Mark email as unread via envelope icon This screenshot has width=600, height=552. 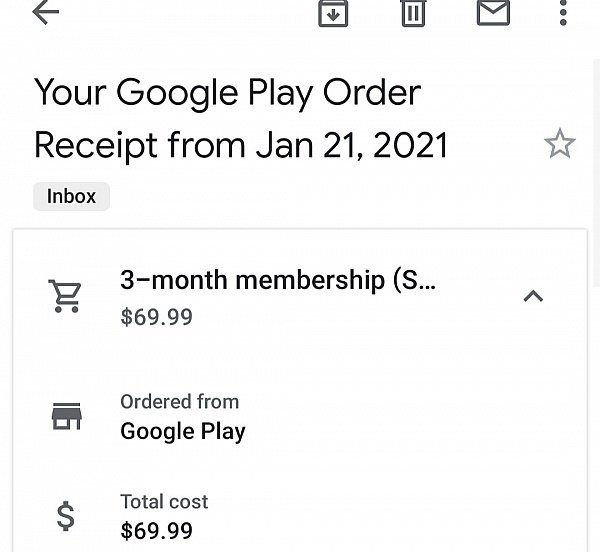[493, 12]
